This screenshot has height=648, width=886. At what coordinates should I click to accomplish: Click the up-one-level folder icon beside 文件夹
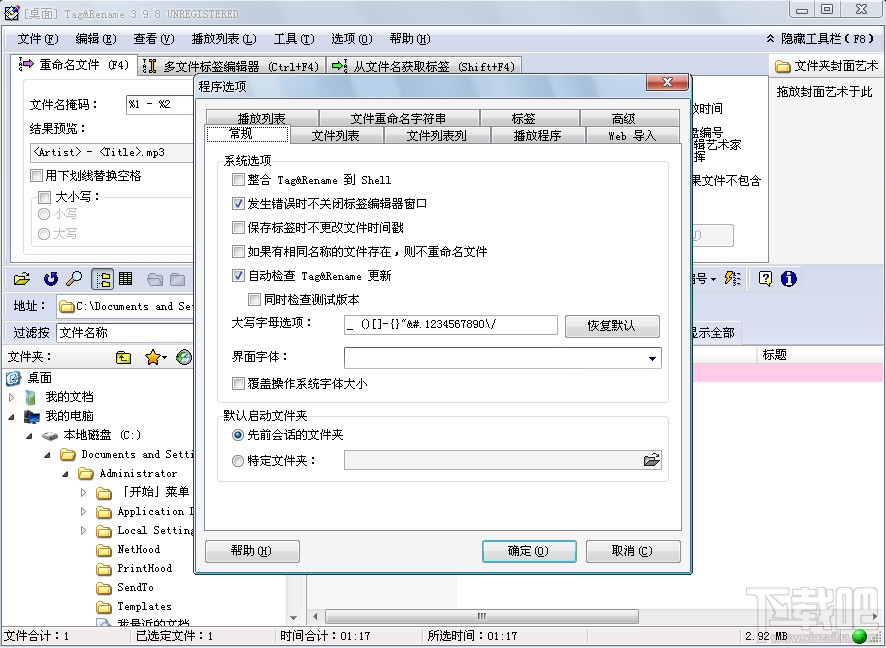[x=124, y=356]
